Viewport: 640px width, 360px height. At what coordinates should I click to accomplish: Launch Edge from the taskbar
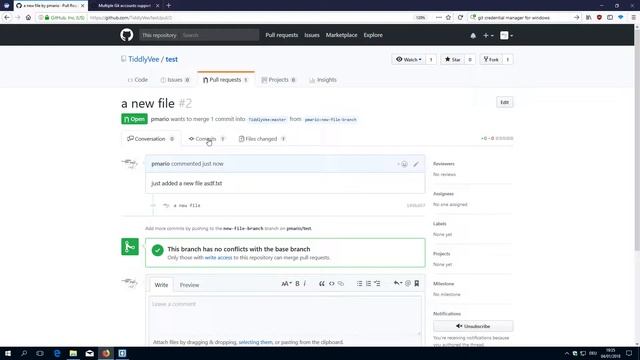coord(57,353)
